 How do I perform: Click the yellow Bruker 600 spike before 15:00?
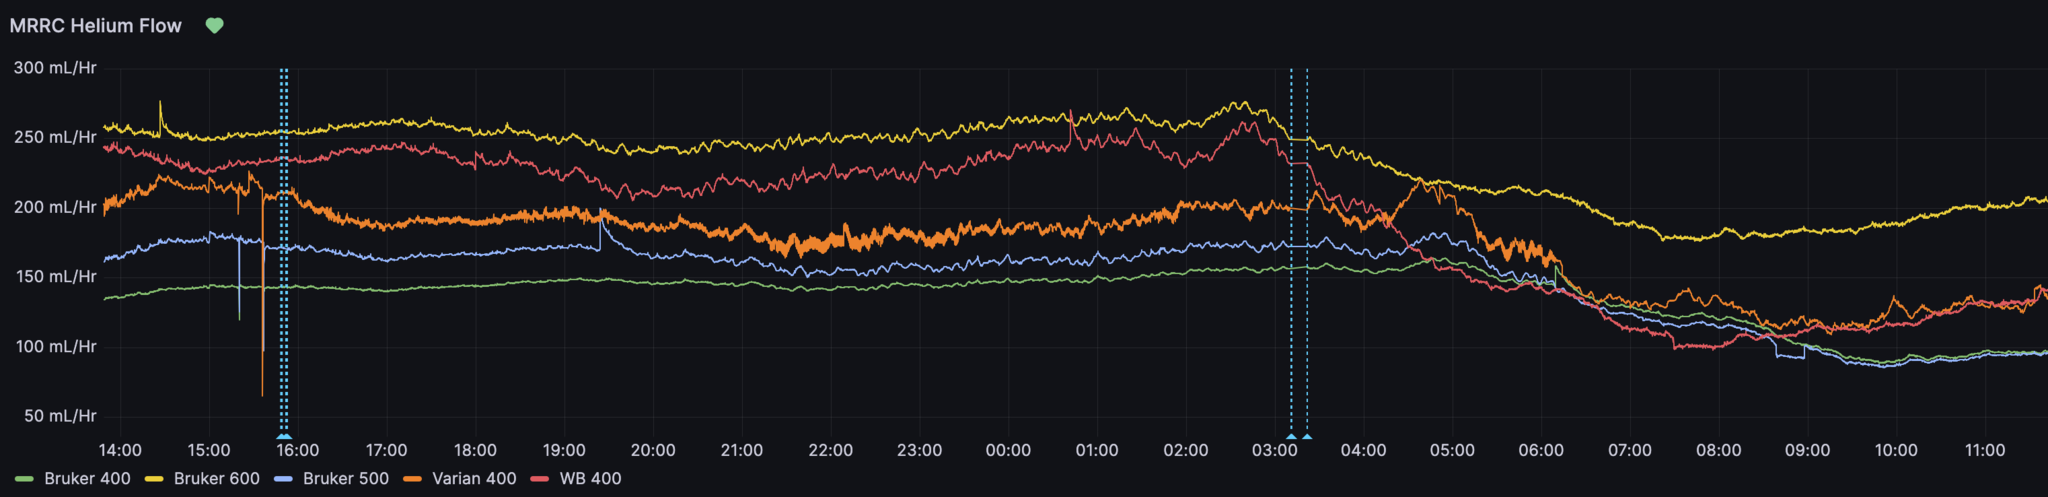pyautogui.click(x=160, y=104)
